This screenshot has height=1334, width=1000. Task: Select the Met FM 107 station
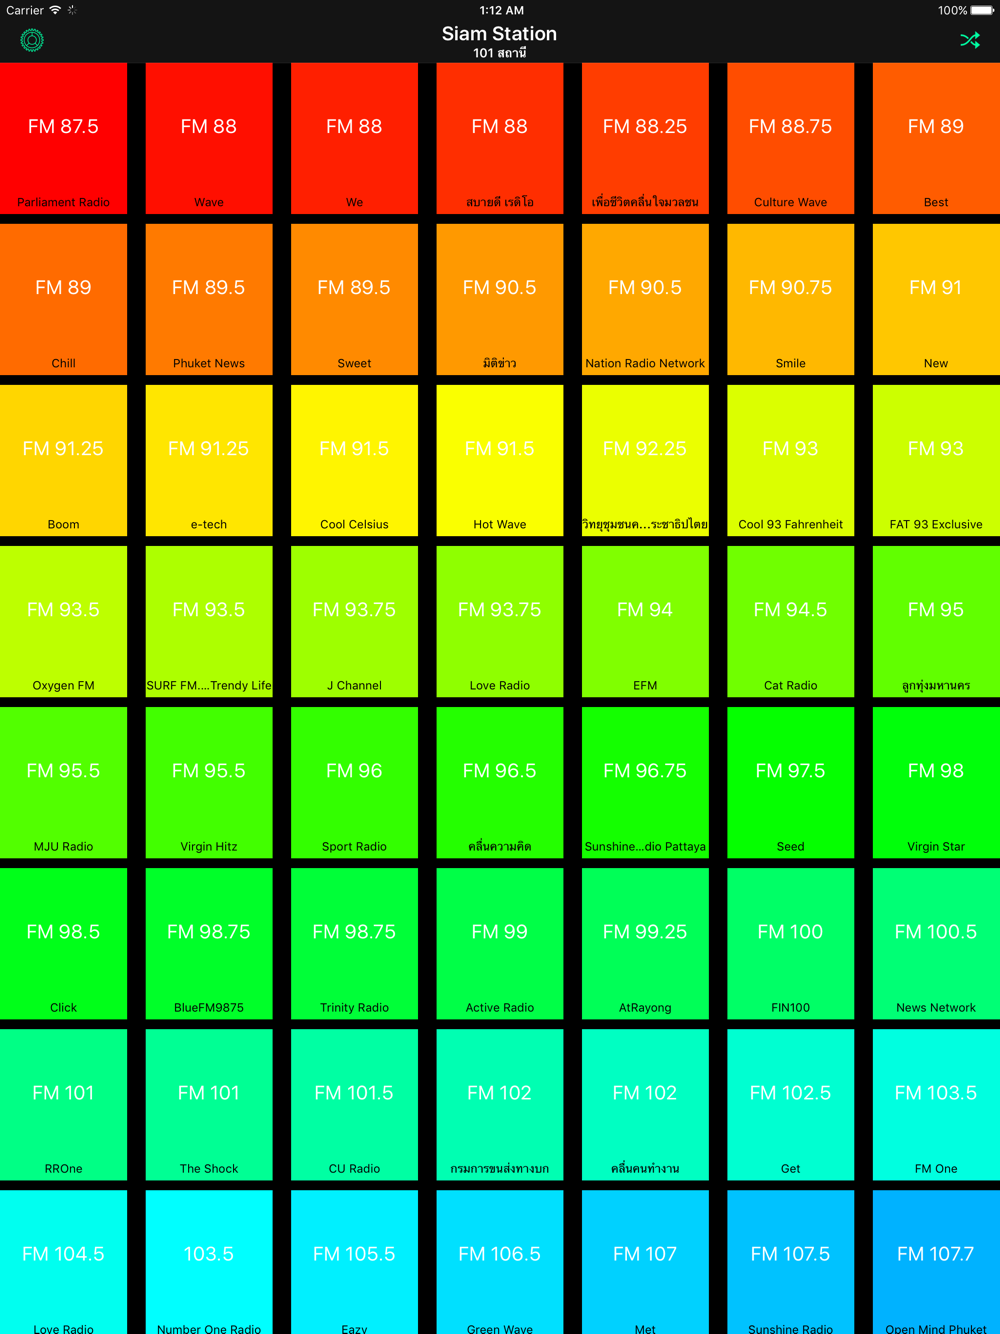pyautogui.click(x=645, y=1262)
